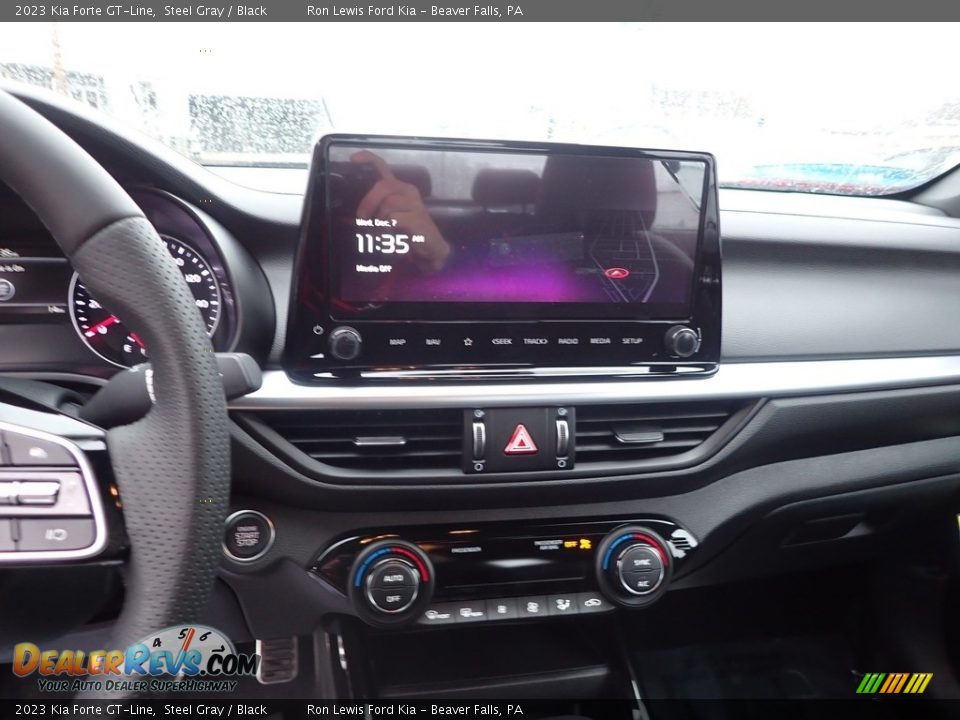Tap the right volume knob below the screen

click(684, 343)
